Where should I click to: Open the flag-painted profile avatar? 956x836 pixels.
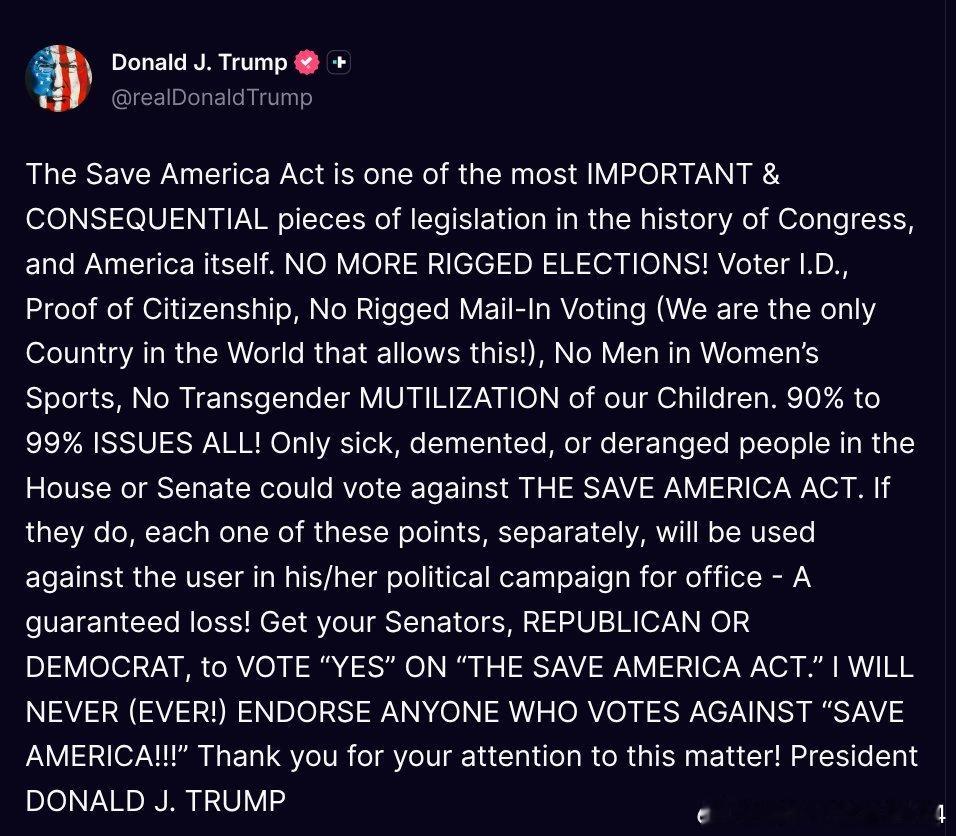59,78
